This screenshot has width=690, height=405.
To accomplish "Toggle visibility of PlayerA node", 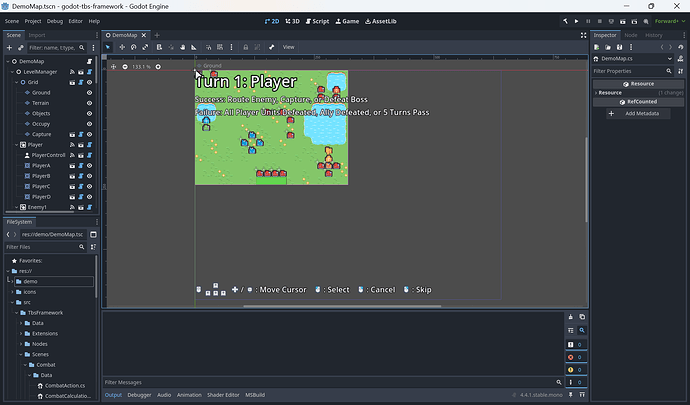I will [x=89, y=165].
